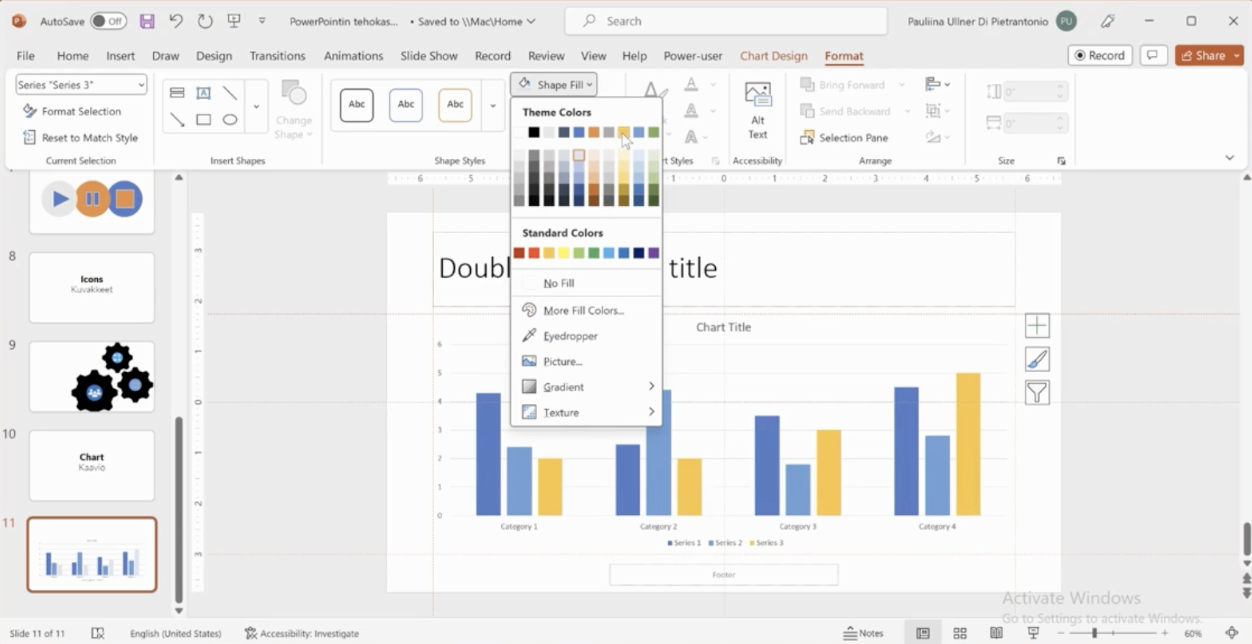1252x644 pixels.
Task: Select the Eyedropper fill option
Action: click(x=570, y=336)
